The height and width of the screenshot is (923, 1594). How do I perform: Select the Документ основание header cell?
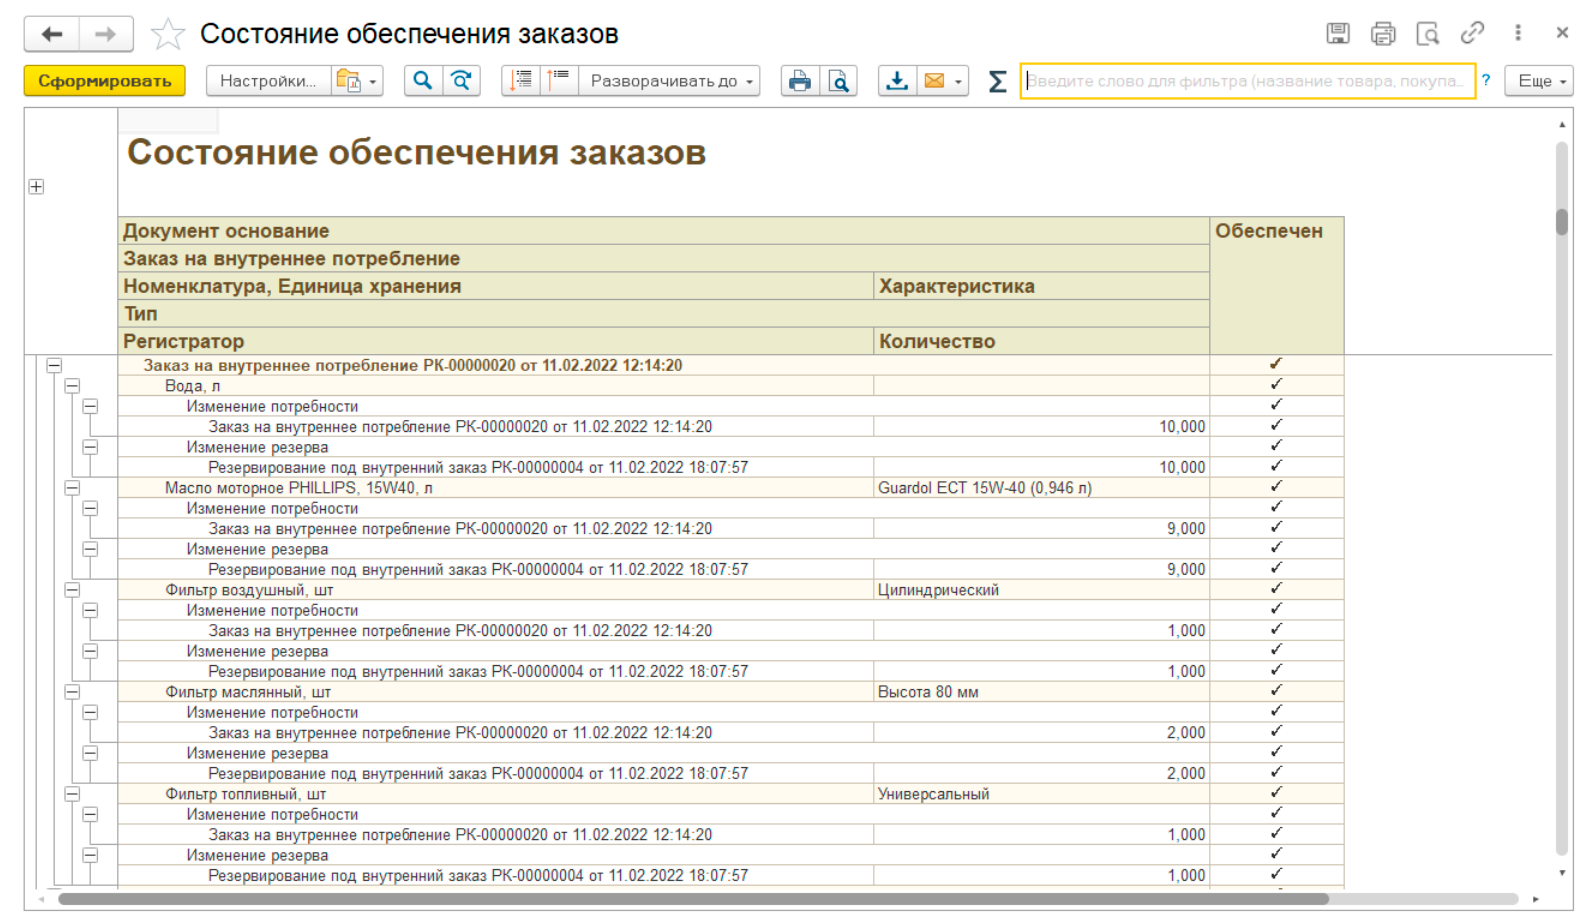point(664,231)
